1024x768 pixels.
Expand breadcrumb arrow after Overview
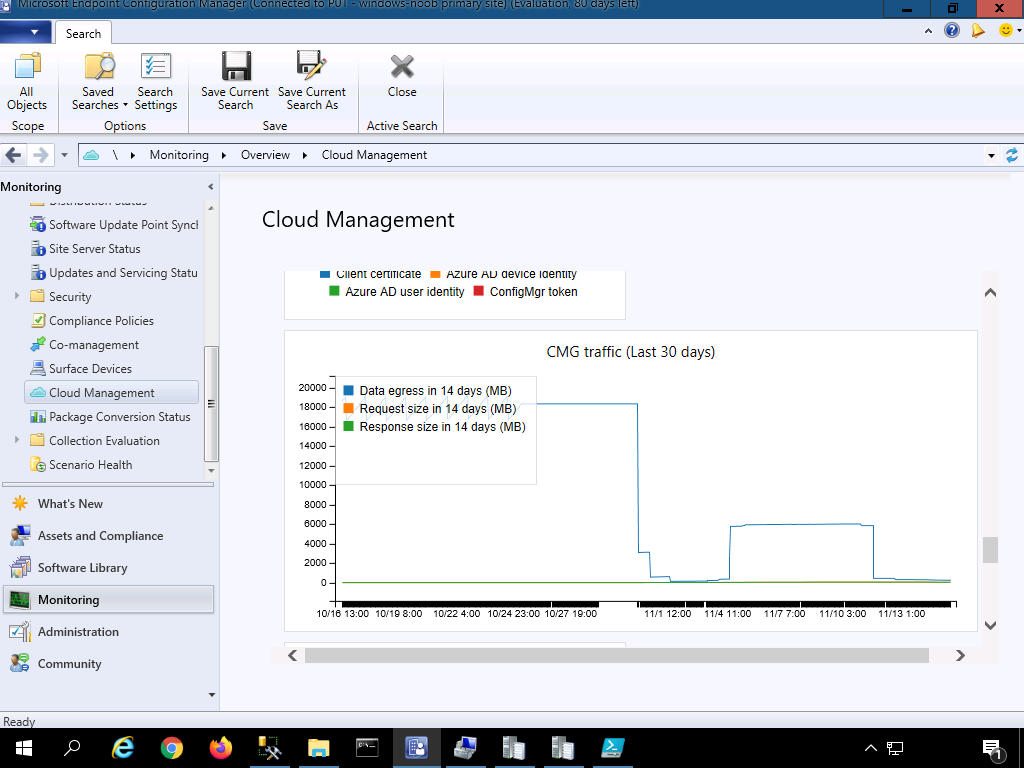pos(304,155)
